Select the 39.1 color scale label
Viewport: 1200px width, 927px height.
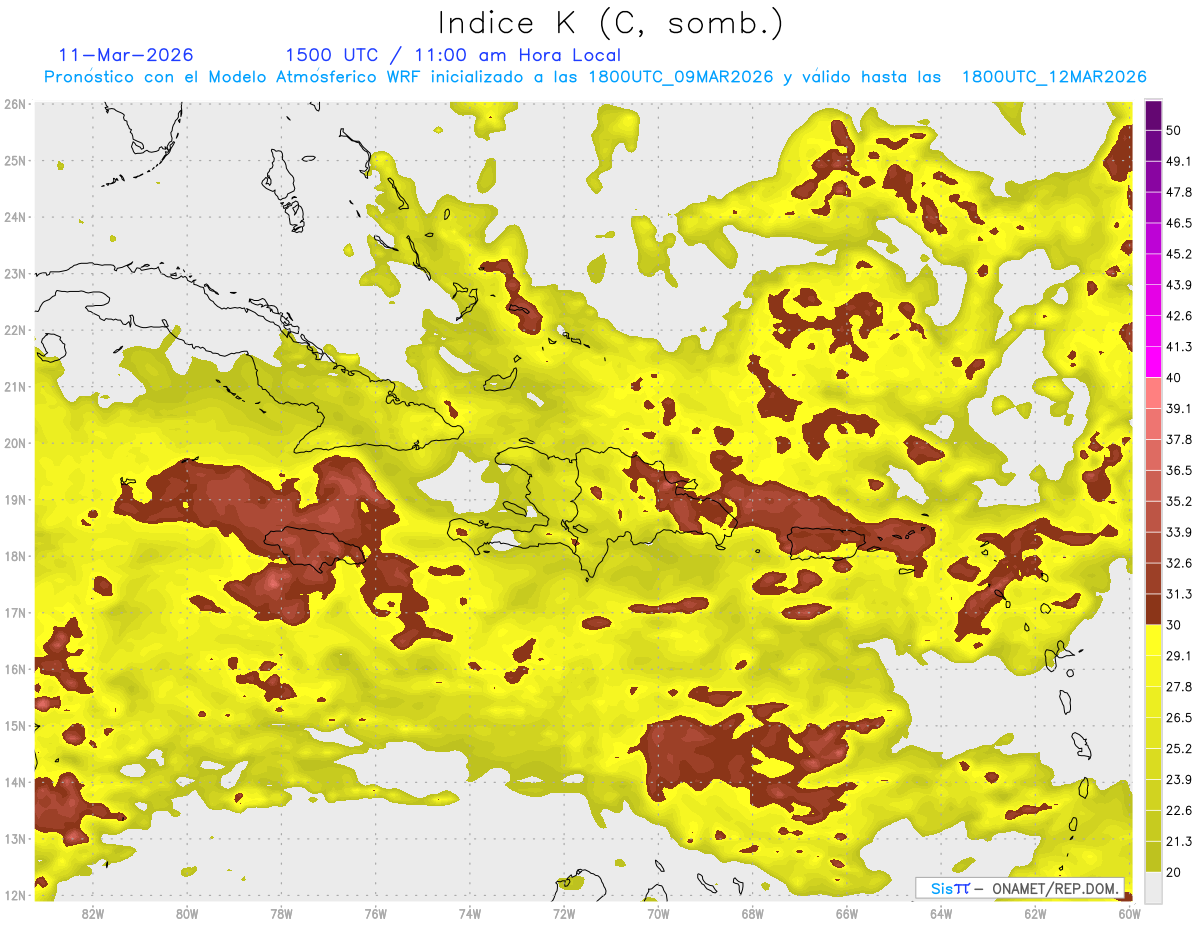coord(1178,409)
